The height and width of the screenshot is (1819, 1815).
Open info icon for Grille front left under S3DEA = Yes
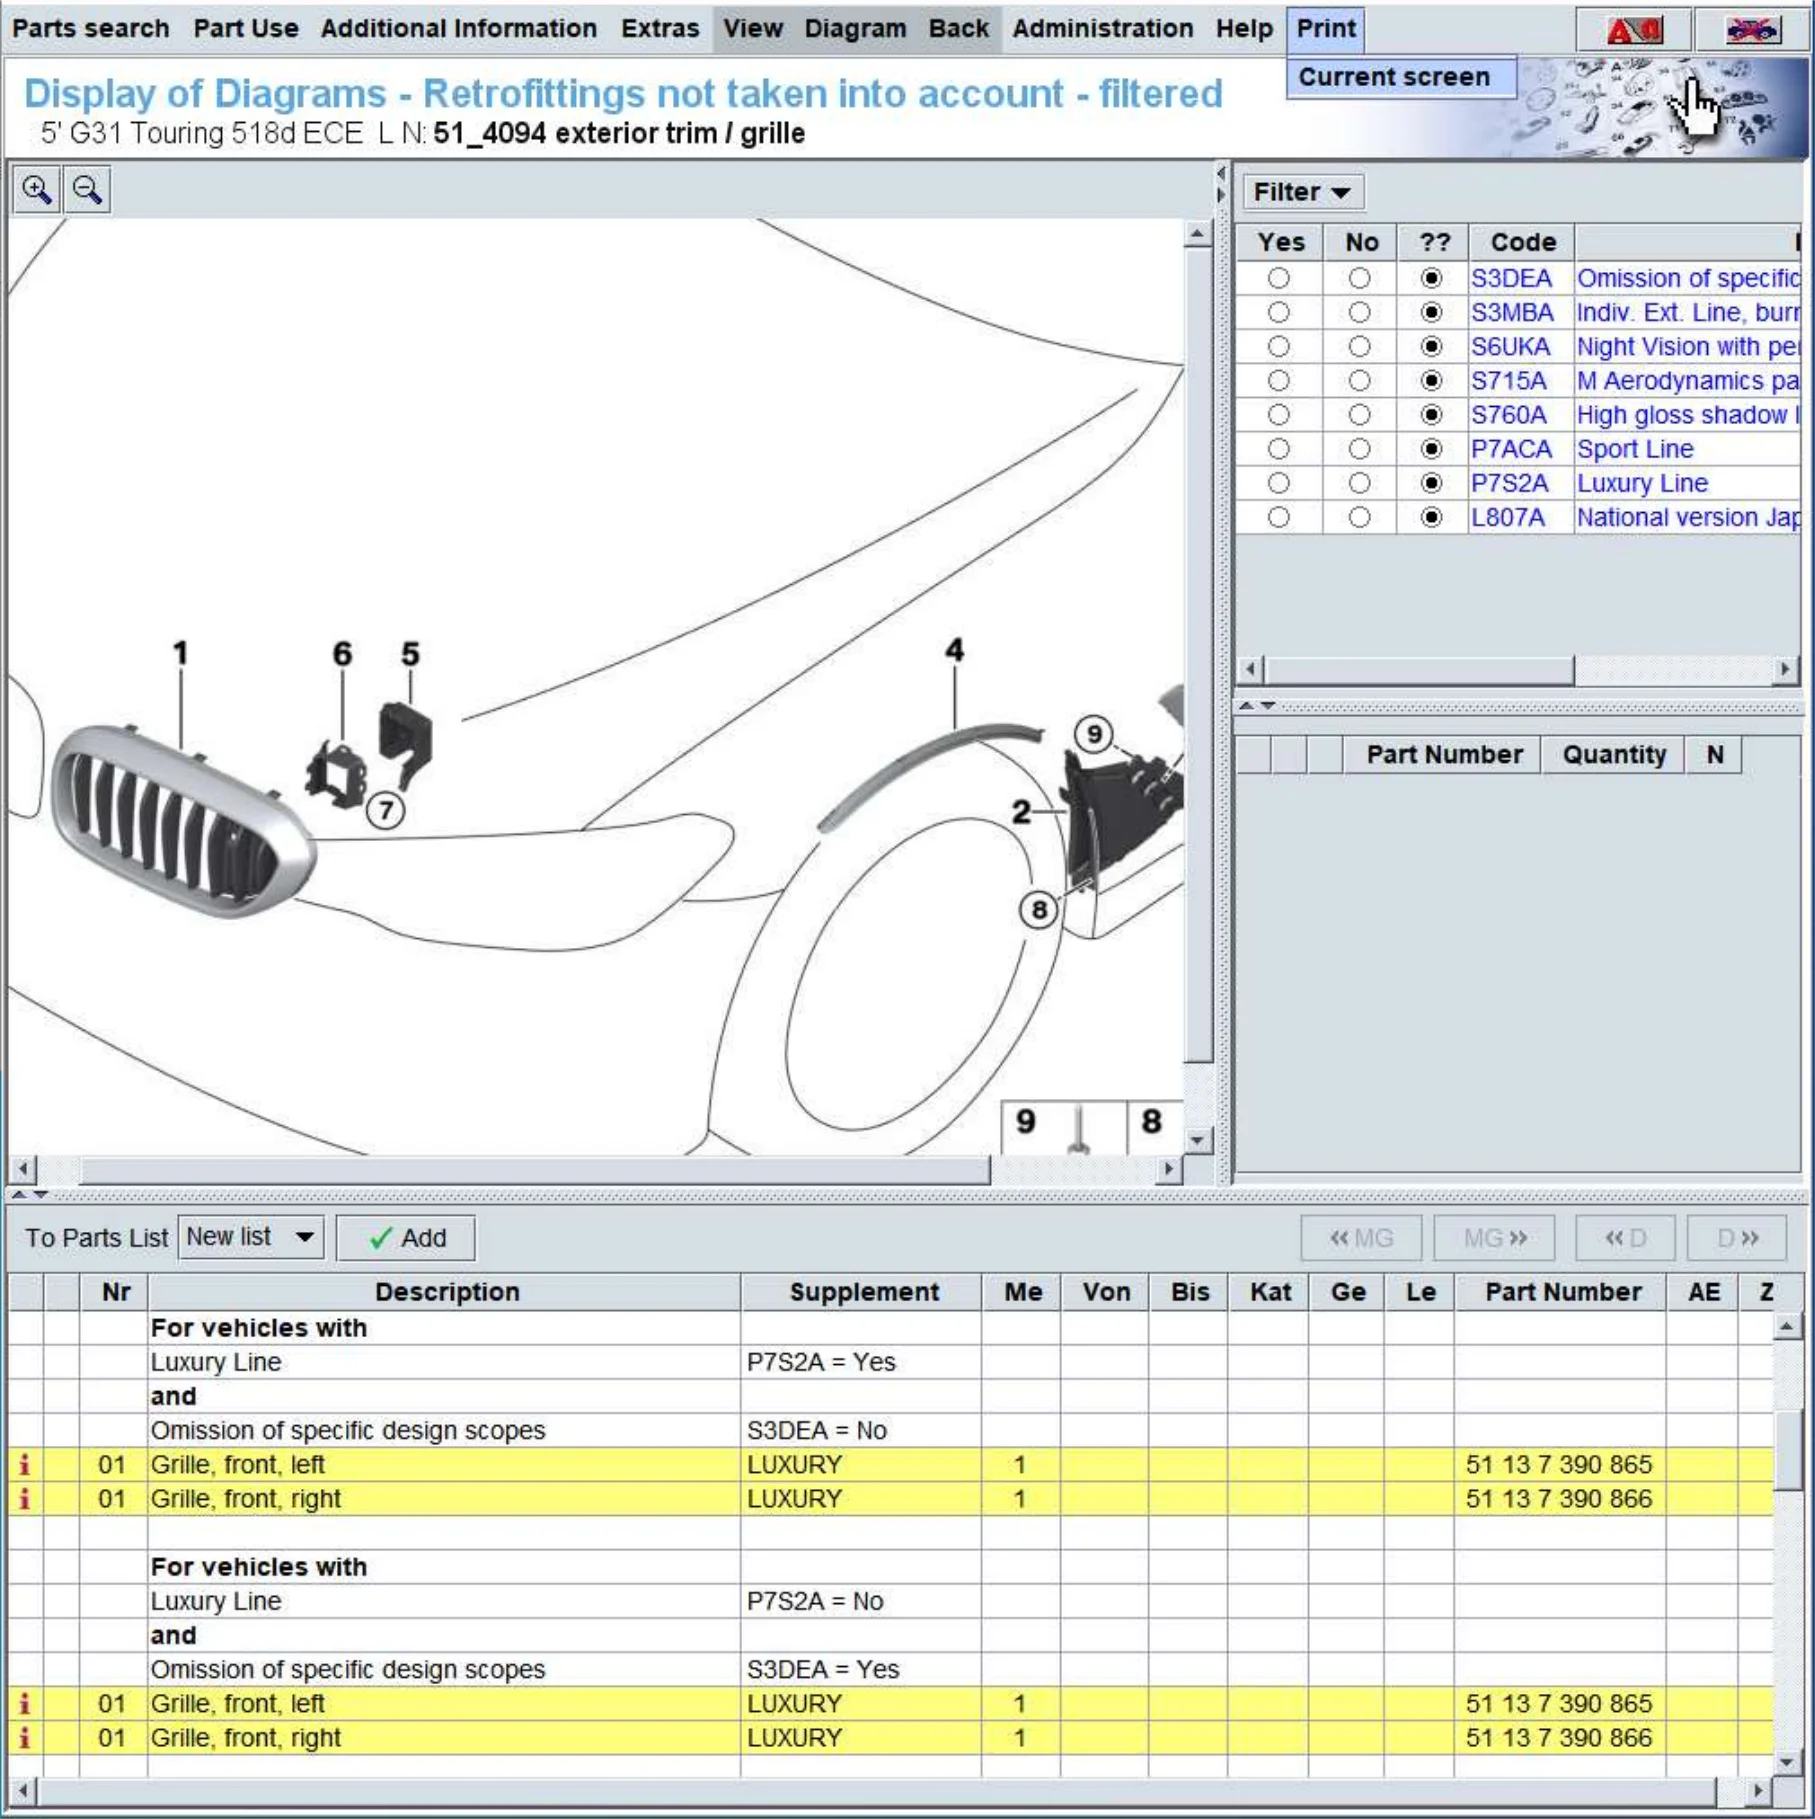(25, 1704)
